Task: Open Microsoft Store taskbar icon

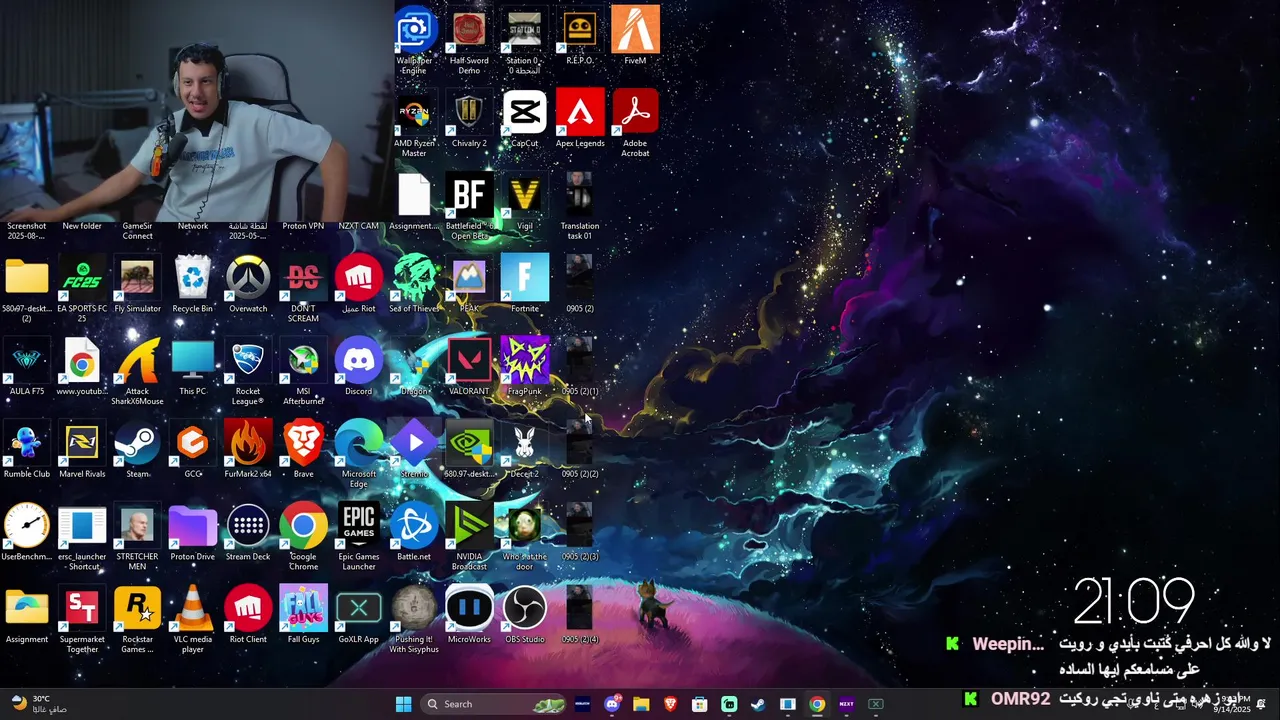Action: click(700, 704)
